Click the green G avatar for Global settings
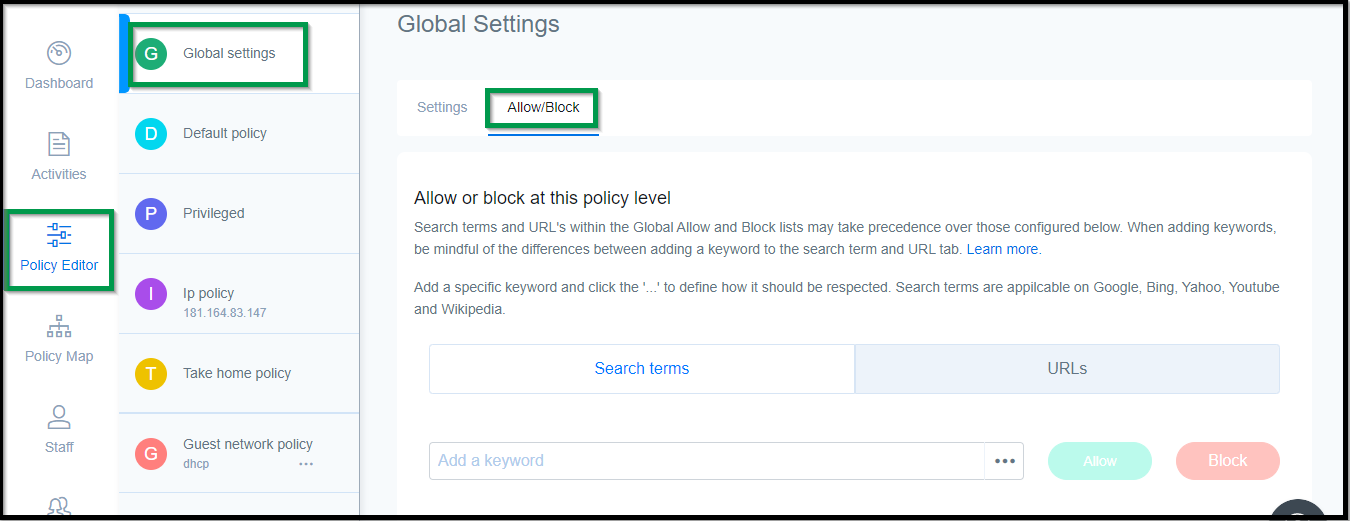Viewport: 1350px width, 521px height. tap(151, 54)
